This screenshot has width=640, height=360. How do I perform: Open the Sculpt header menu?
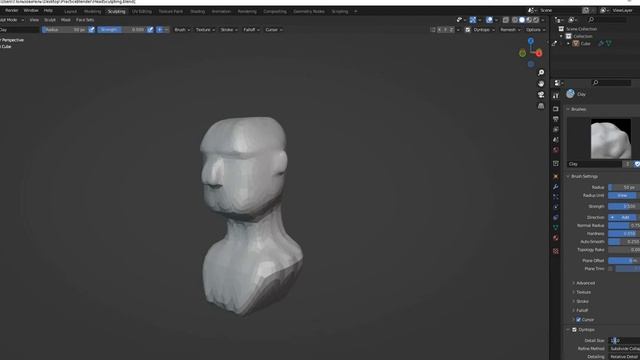coord(50,20)
